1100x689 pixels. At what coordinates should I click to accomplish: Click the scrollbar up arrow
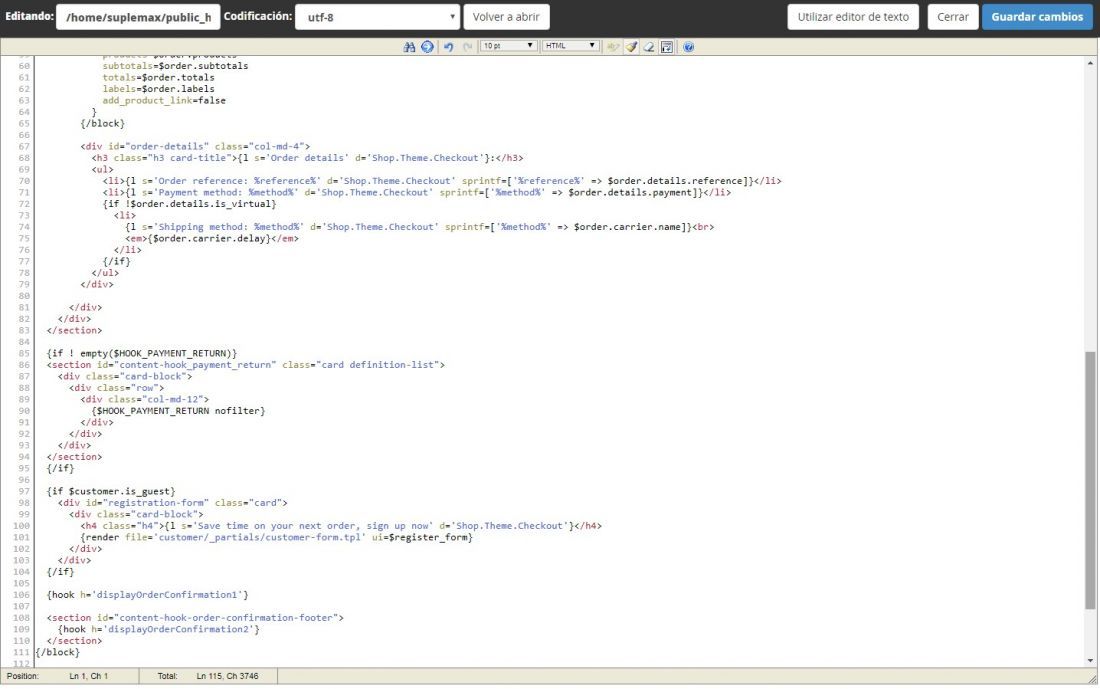[x=1090, y=63]
